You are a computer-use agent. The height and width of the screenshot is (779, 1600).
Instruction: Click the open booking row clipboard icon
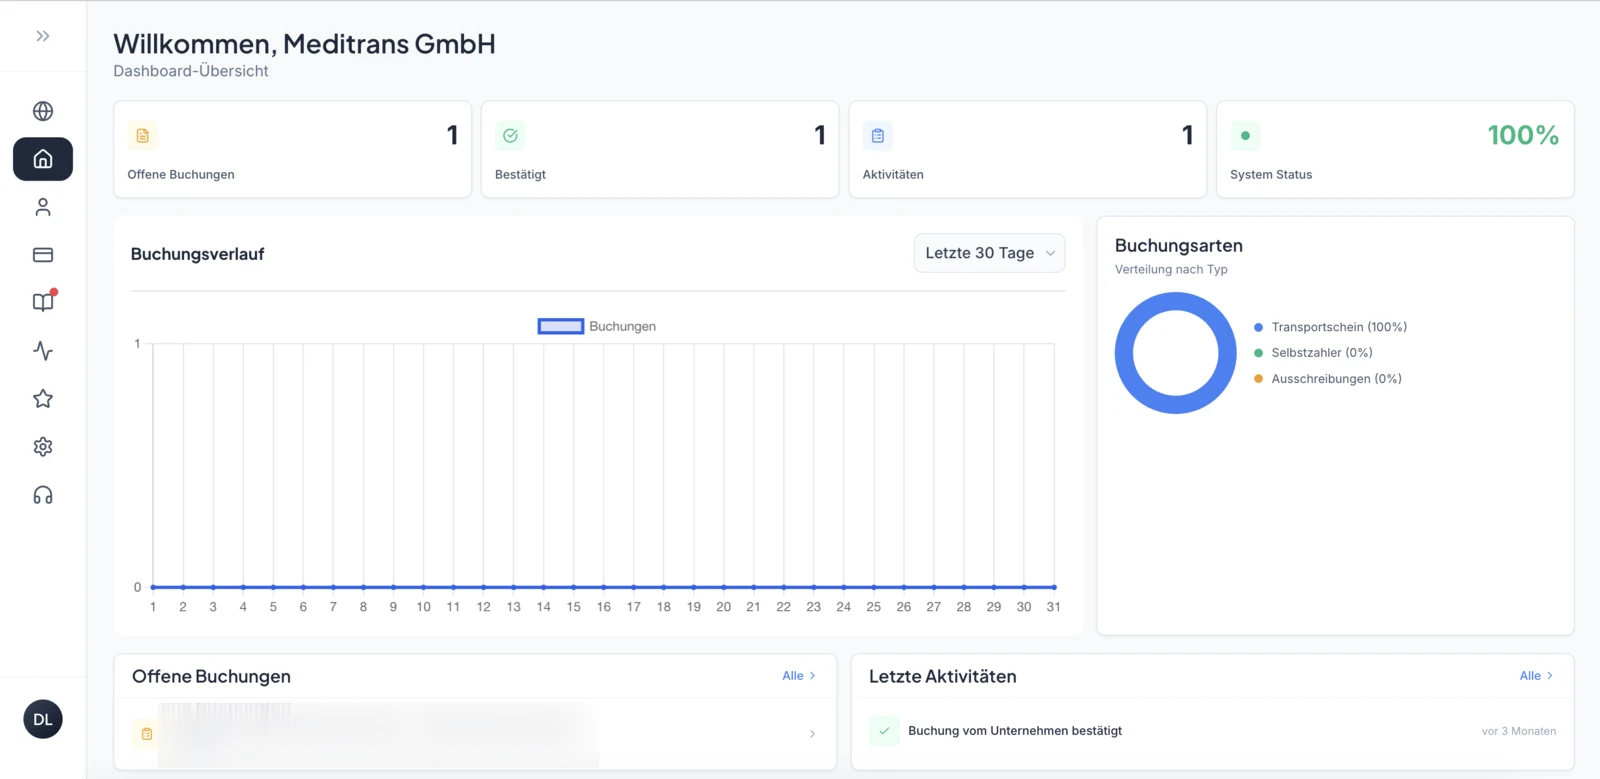pyautogui.click(x=147, y=734)
